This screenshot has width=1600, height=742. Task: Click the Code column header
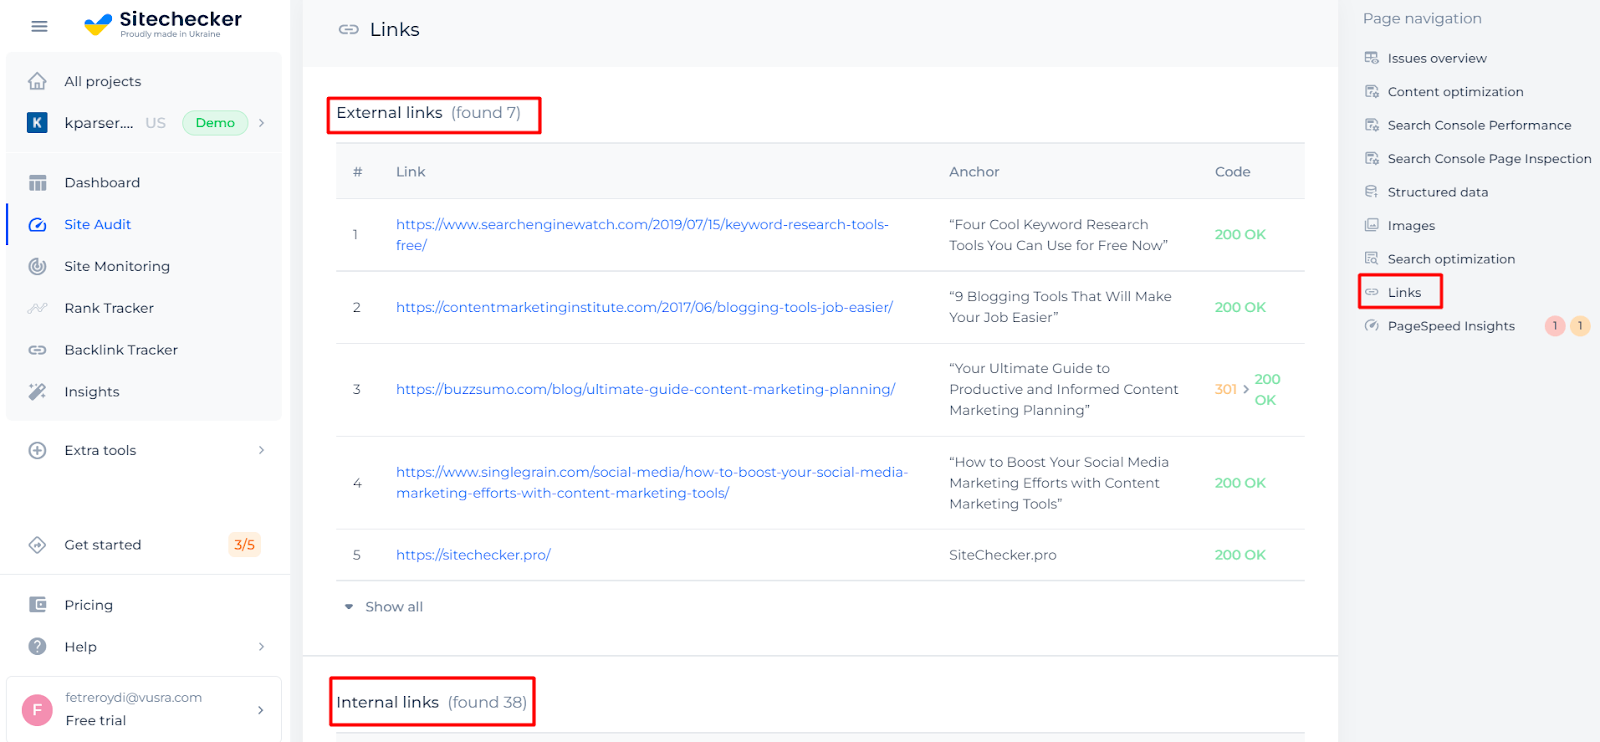1232,172
